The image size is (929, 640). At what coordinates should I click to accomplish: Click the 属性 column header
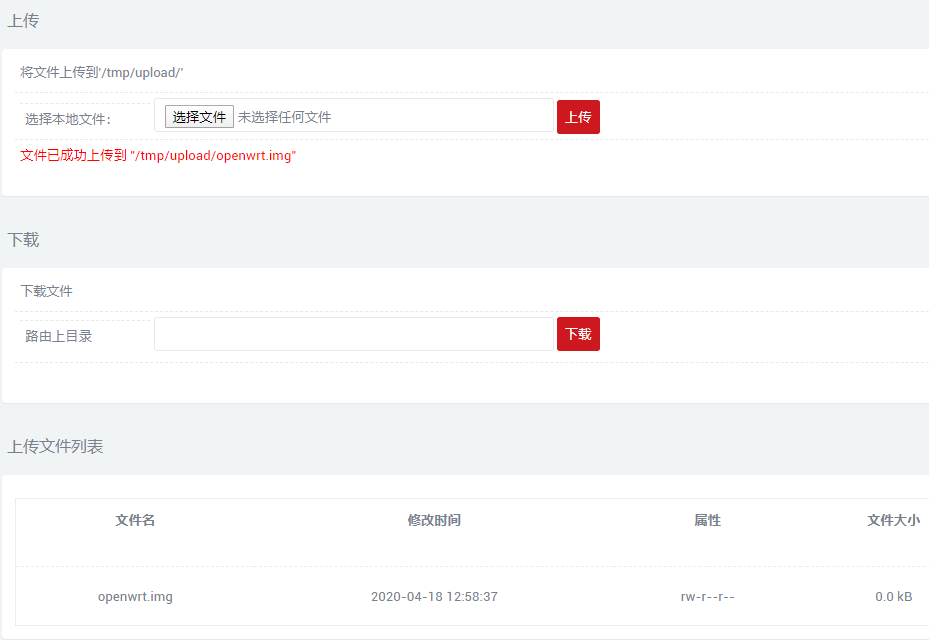(x=707, y=520)
